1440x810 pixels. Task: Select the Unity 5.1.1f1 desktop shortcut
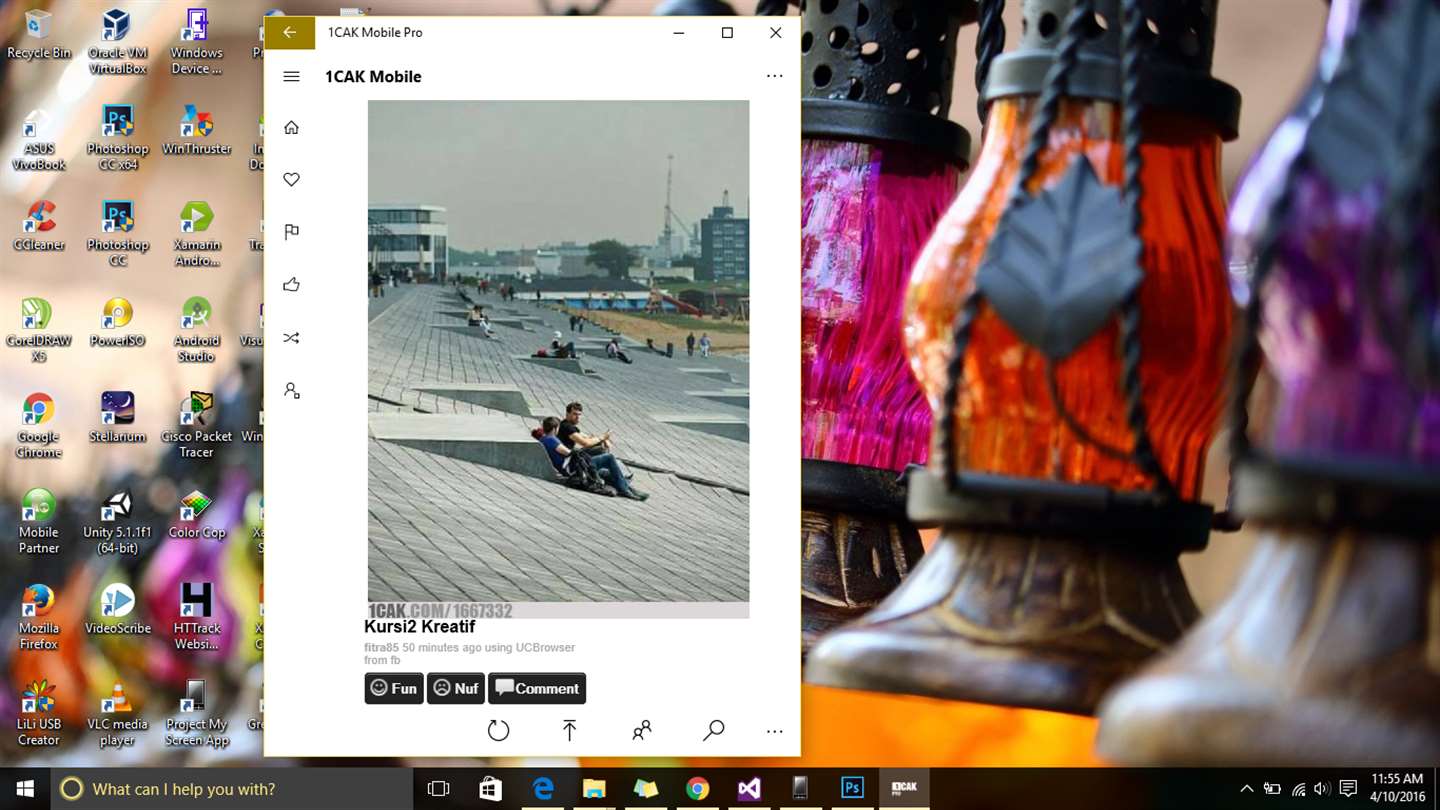pos(117,522)
